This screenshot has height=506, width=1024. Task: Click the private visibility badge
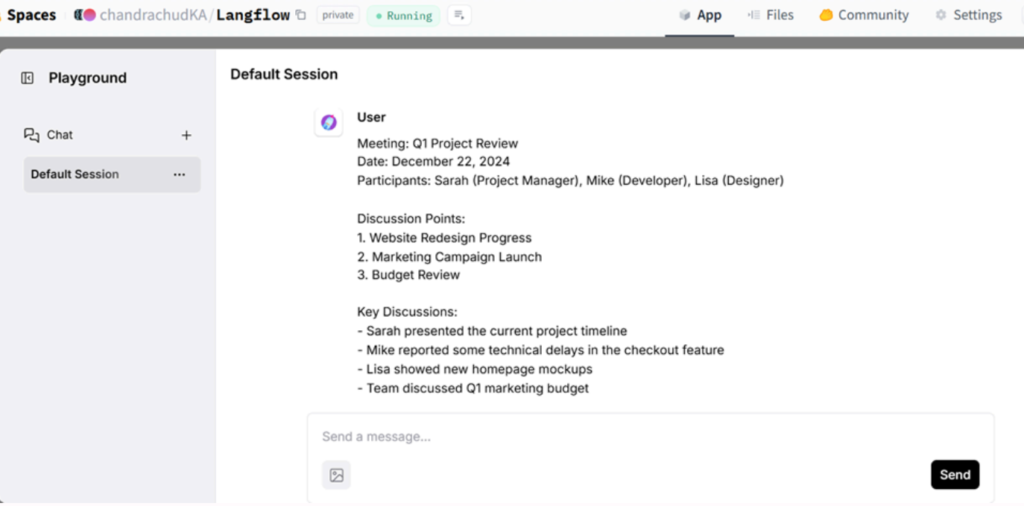point(338,15)
